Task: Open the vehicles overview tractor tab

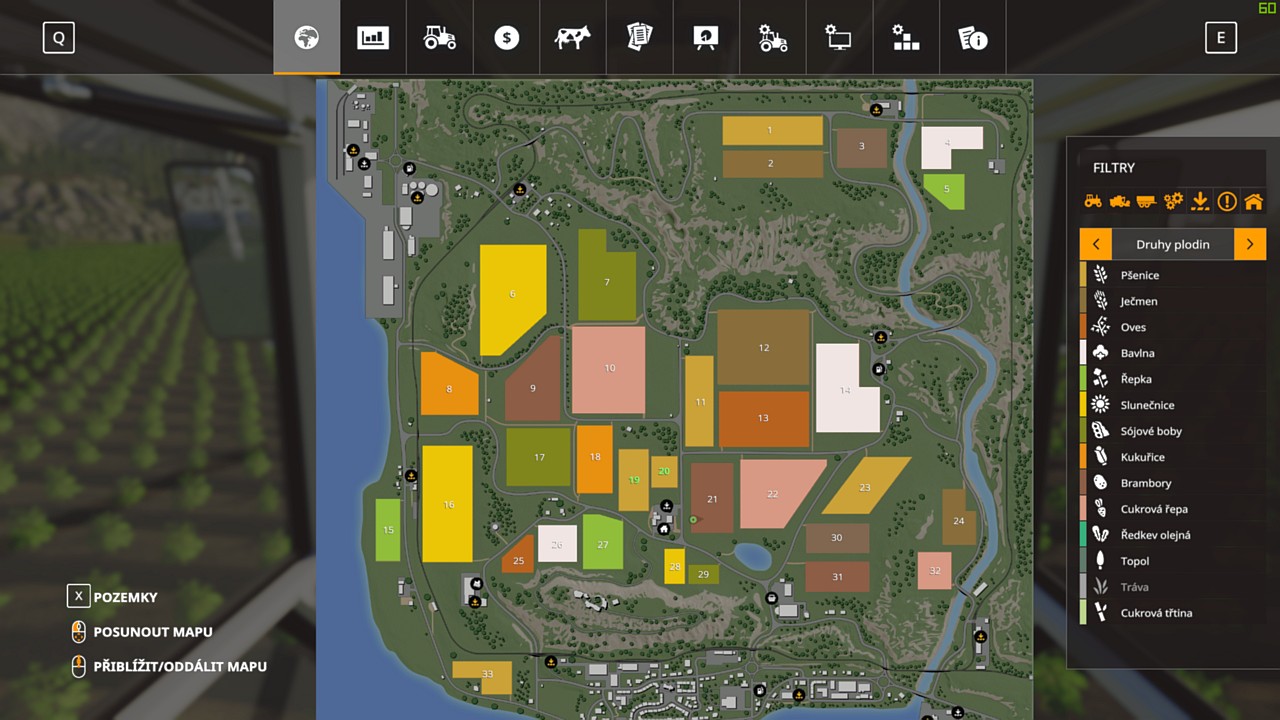Action: pyautogui.click(x=440, y=38)
